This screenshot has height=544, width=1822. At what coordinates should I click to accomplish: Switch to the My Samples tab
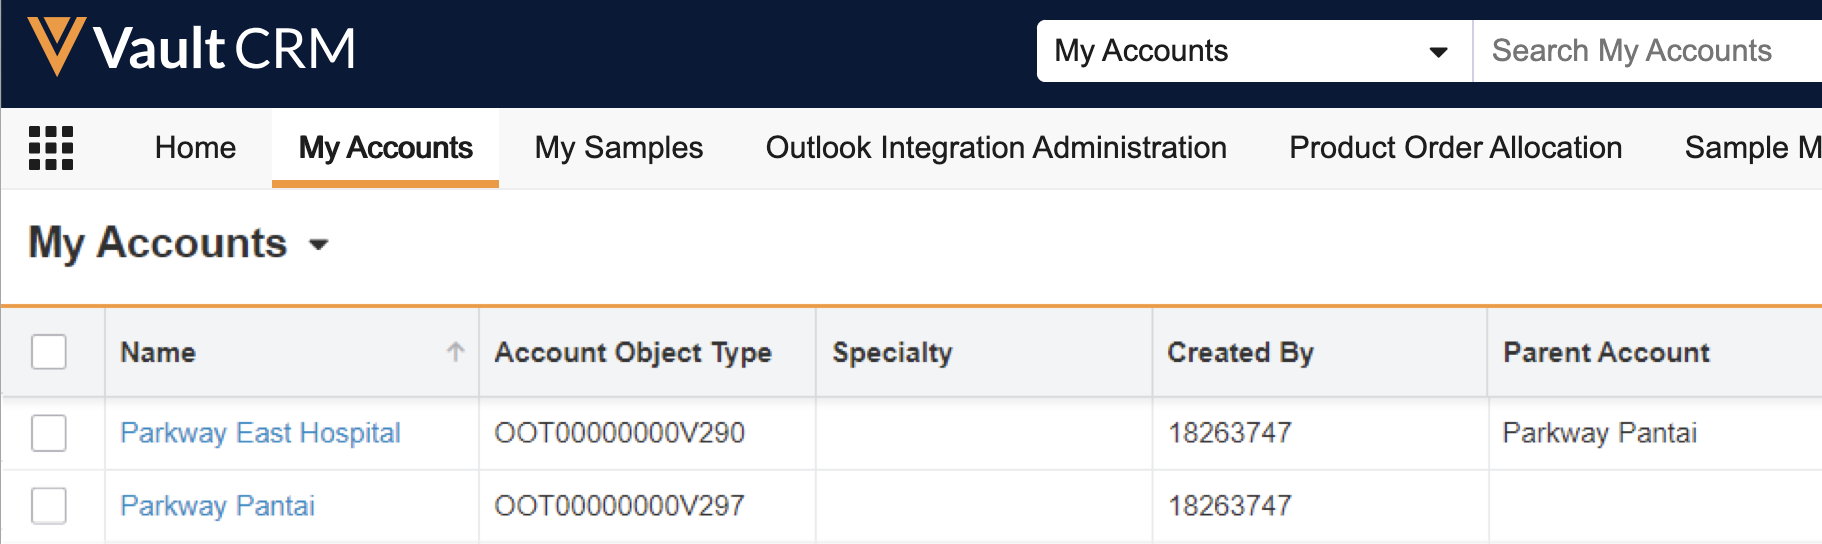618,148
